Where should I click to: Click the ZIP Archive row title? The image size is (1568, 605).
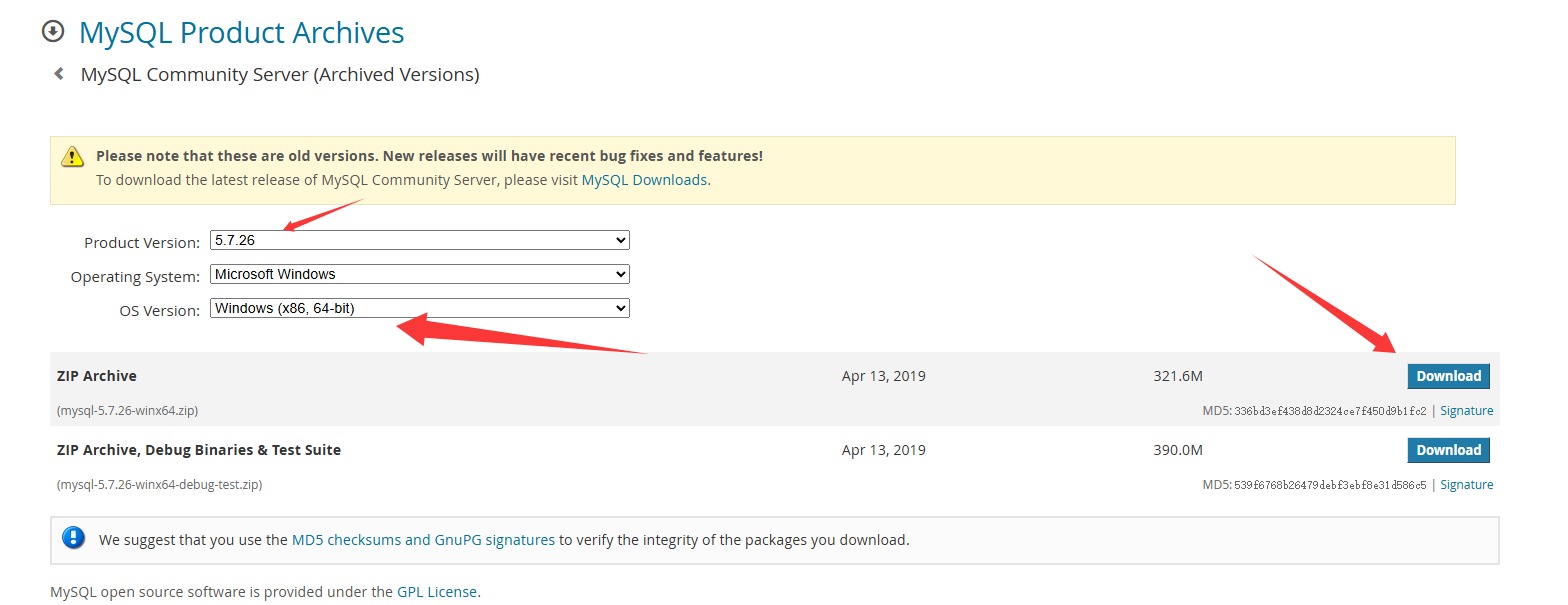[97, 376]
